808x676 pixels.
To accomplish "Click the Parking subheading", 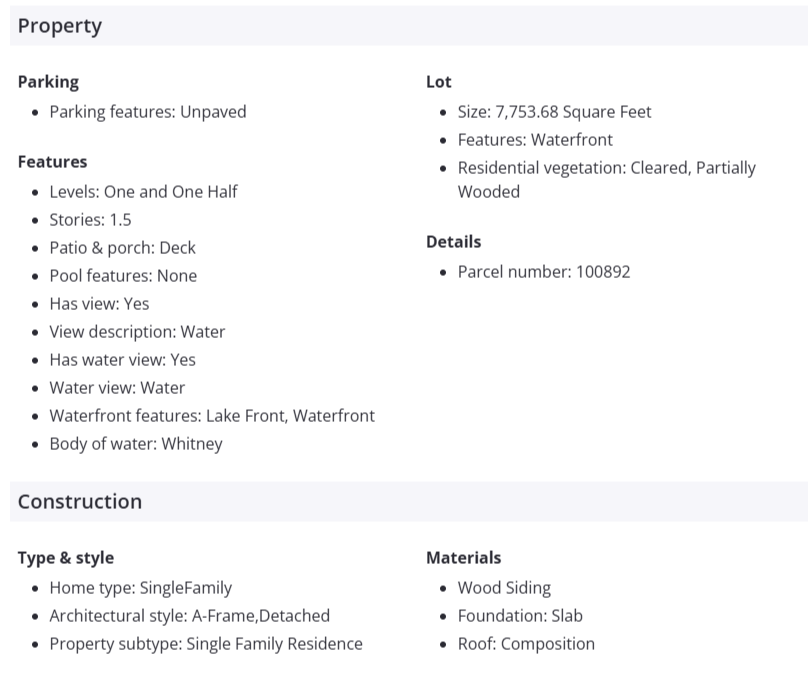I will [48, 82].
